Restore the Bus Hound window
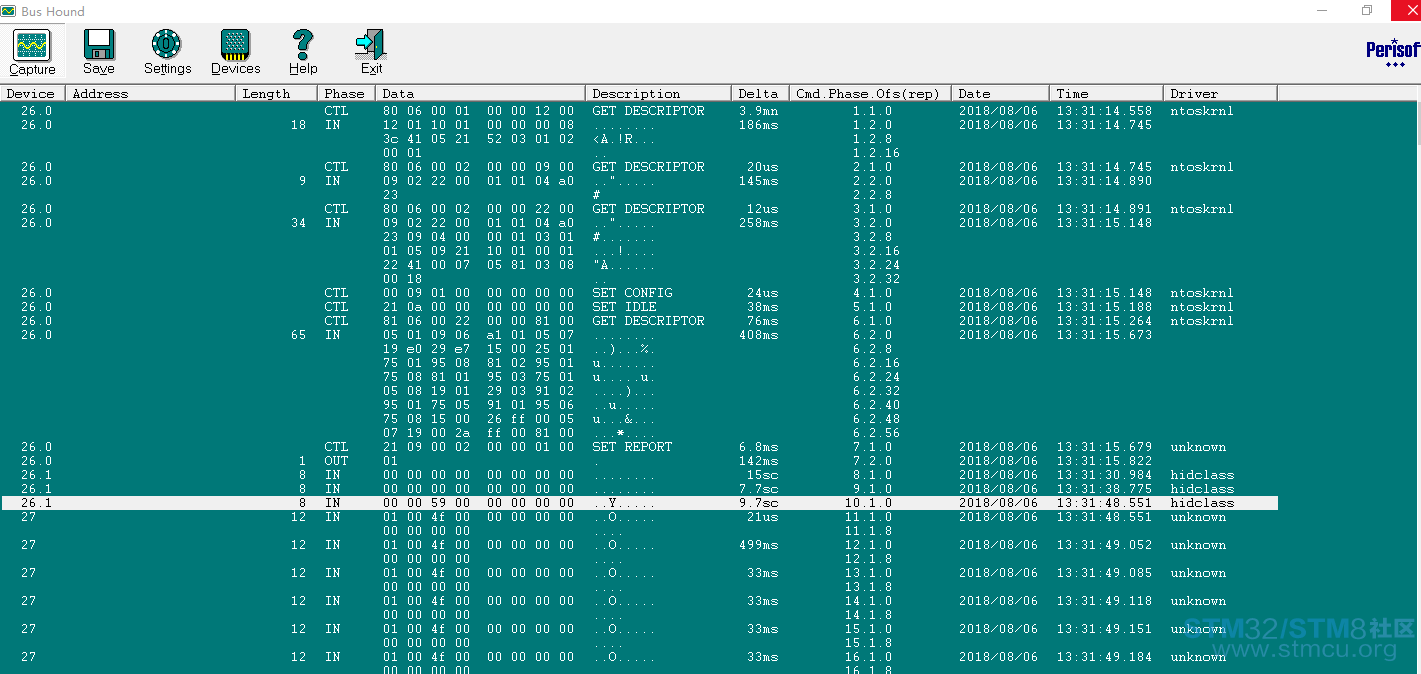Screen dimensions: 1421x674 (1367, 11)
